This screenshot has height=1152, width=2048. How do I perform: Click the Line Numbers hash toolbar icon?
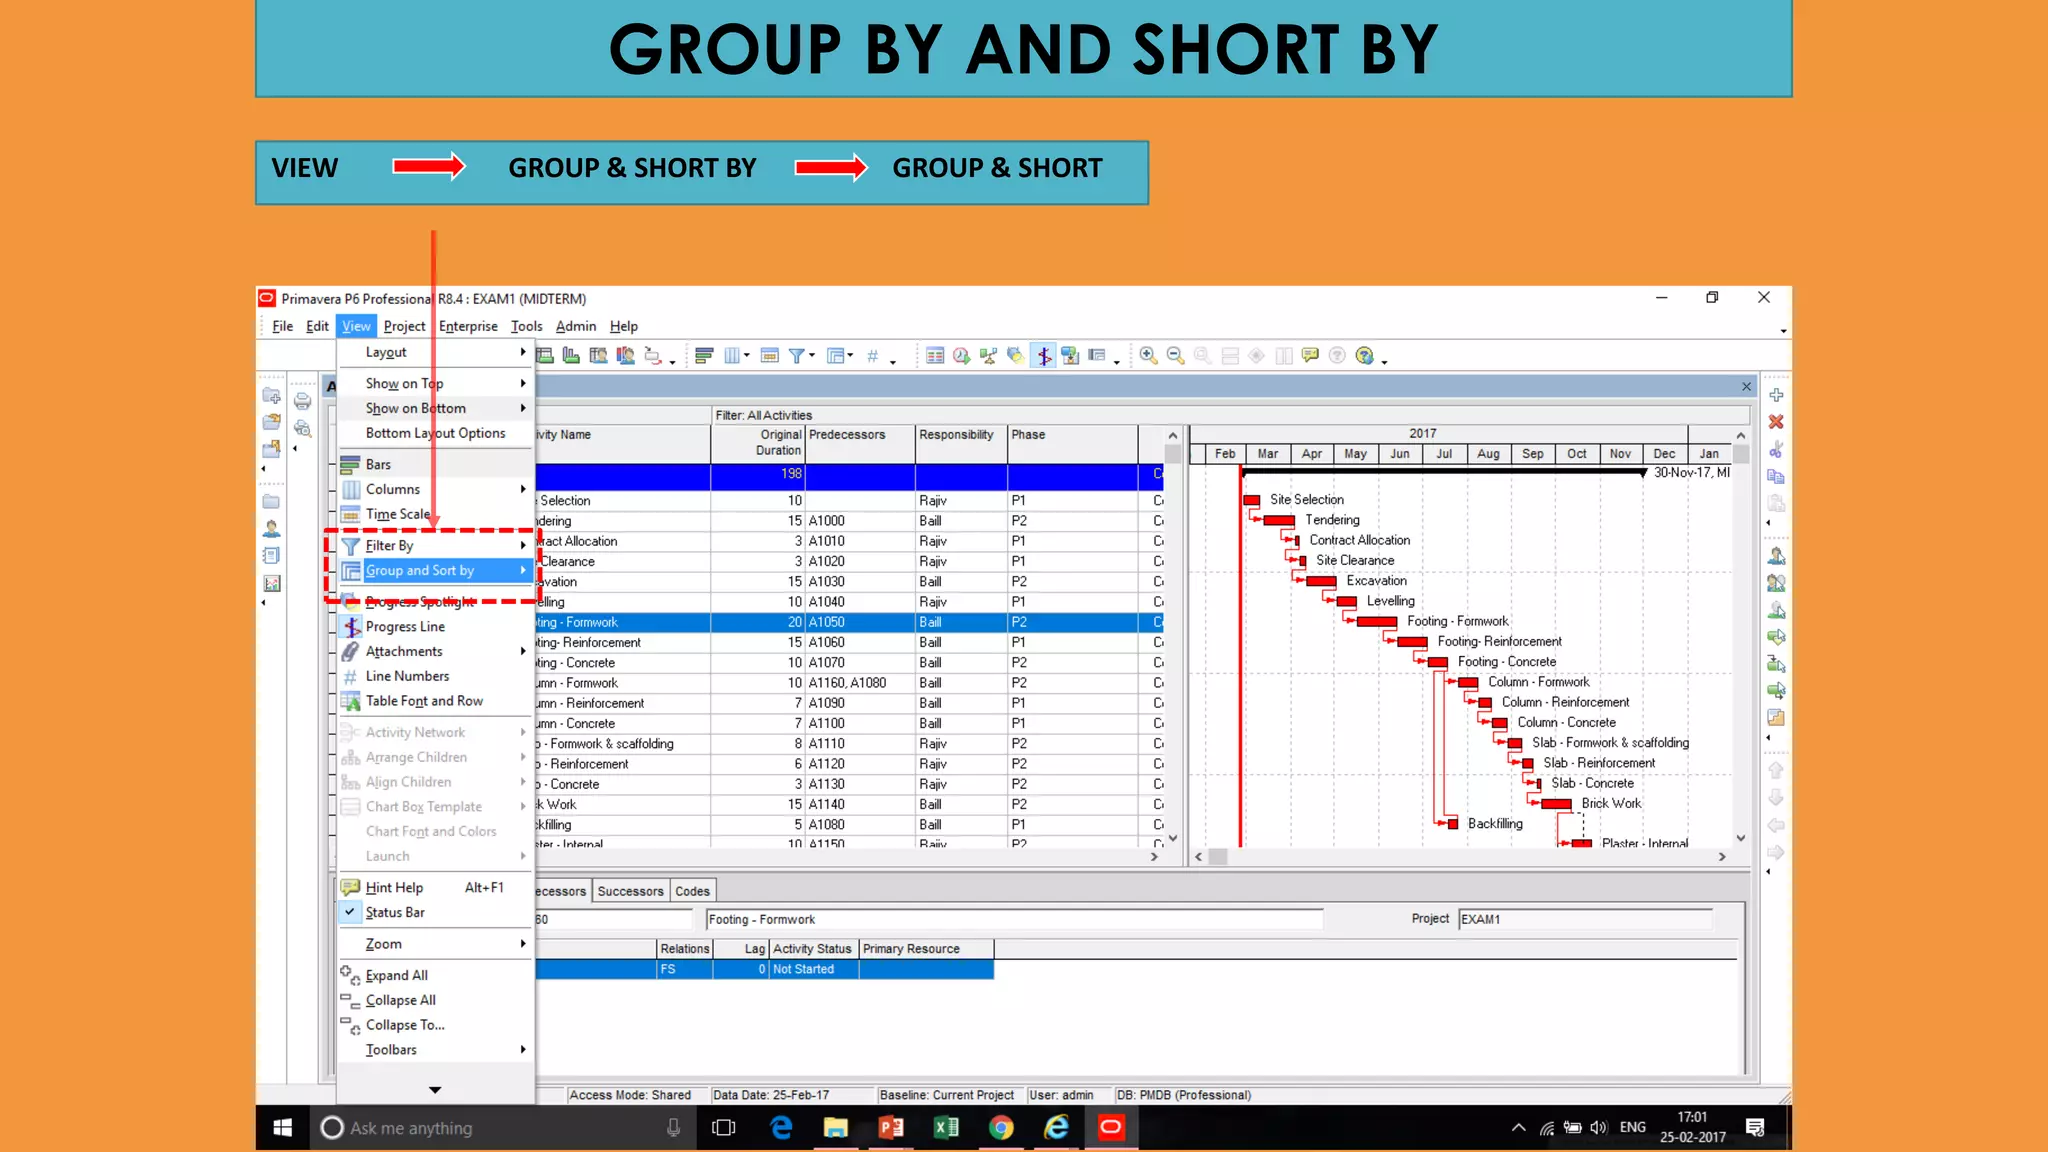pos(872,356)
